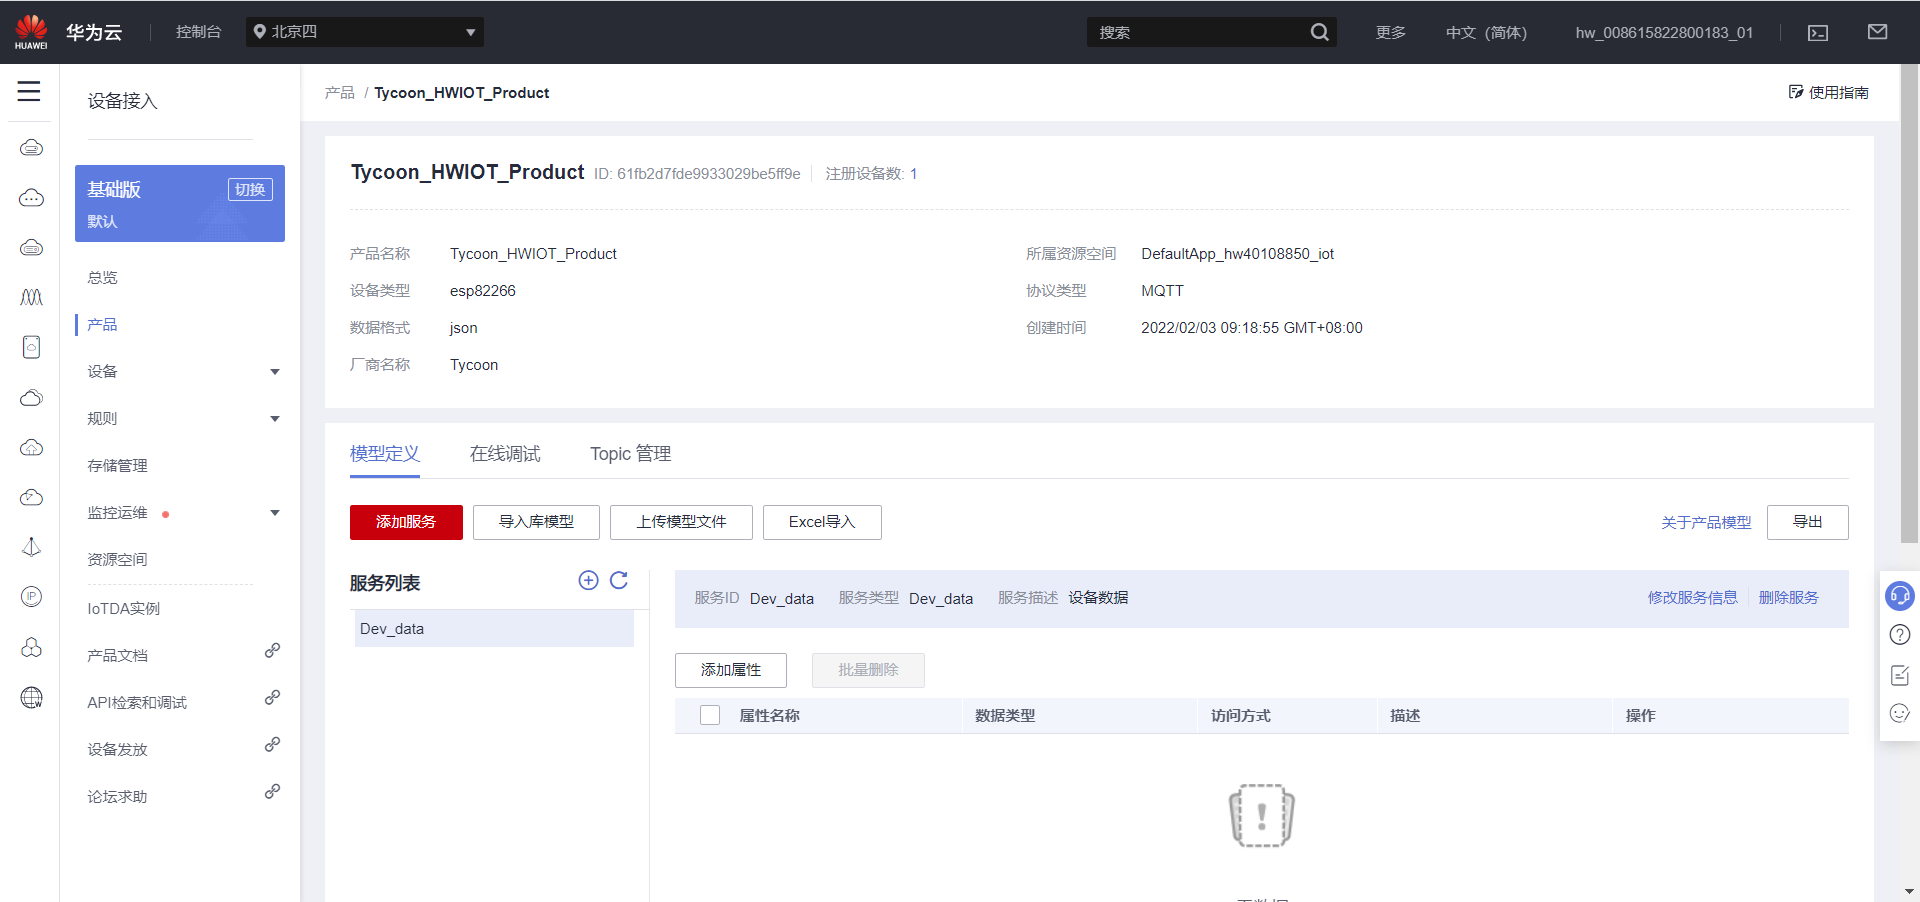Click the page vertical scrollbar
Screen dimensions: 1920x902
click(x=1909, y=304)
